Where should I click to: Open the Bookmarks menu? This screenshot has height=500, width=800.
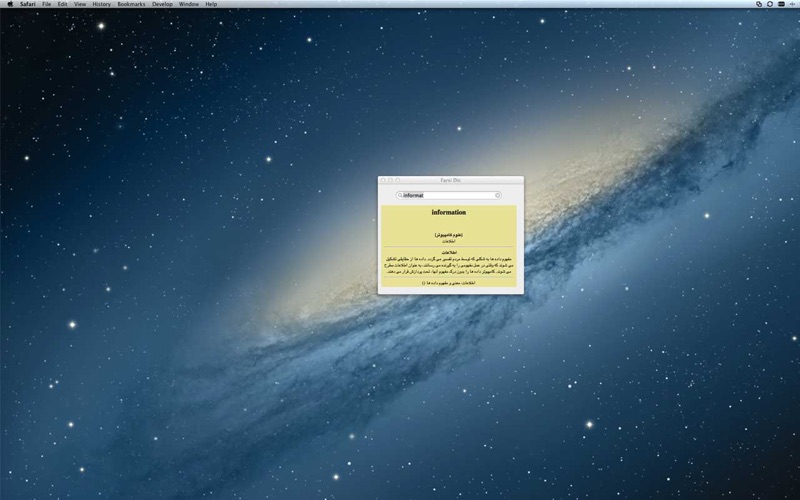click(x=131, y=4)
